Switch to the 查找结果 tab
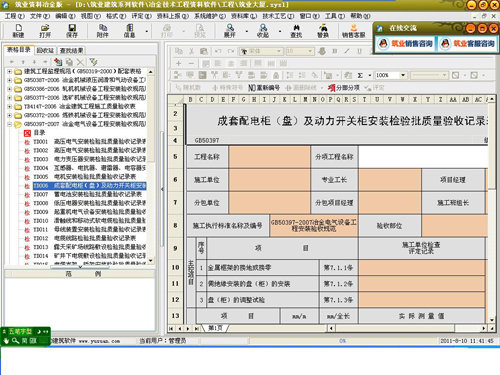Image resolution: width=500 pixels, height=375 pixels. [x=72, y=50]
